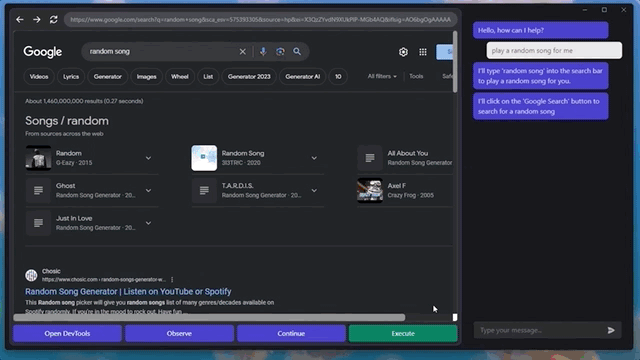Start voice search with the microphone icon

point(263,51)
